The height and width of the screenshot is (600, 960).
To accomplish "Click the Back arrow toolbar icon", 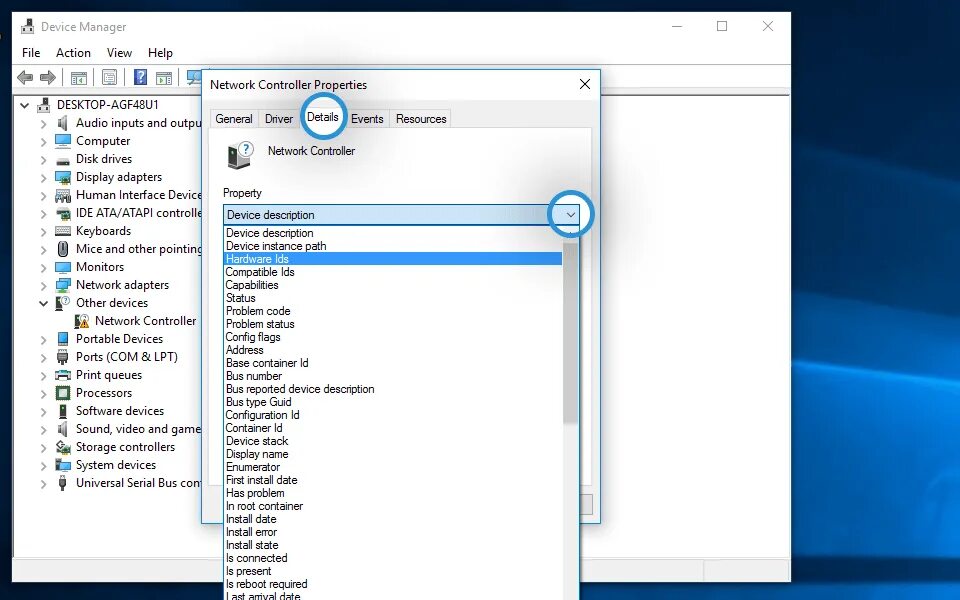I will click(x=25, y=77).
